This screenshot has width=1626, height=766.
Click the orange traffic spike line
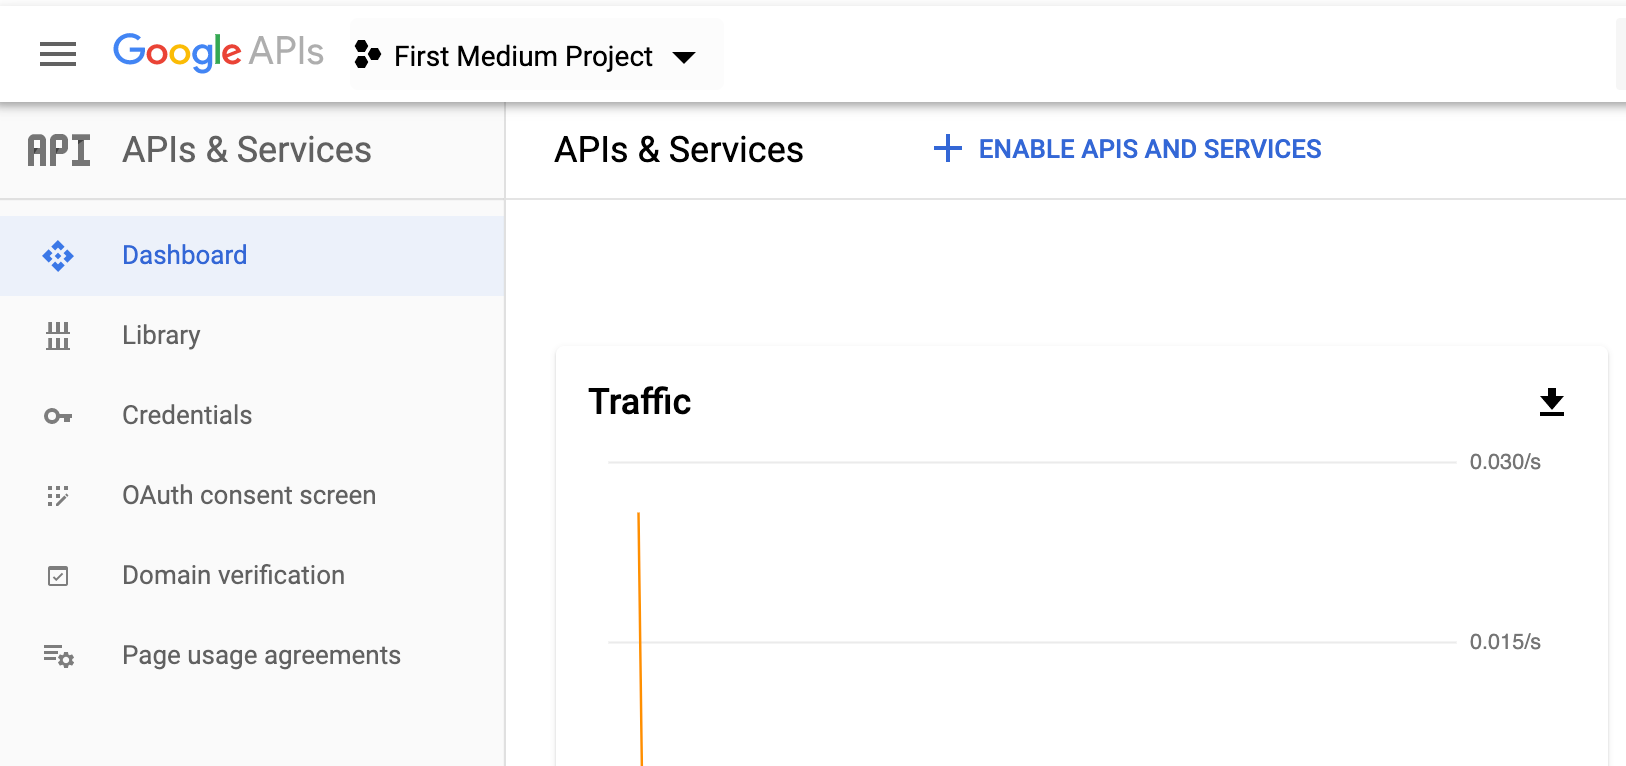click(640, 640)
